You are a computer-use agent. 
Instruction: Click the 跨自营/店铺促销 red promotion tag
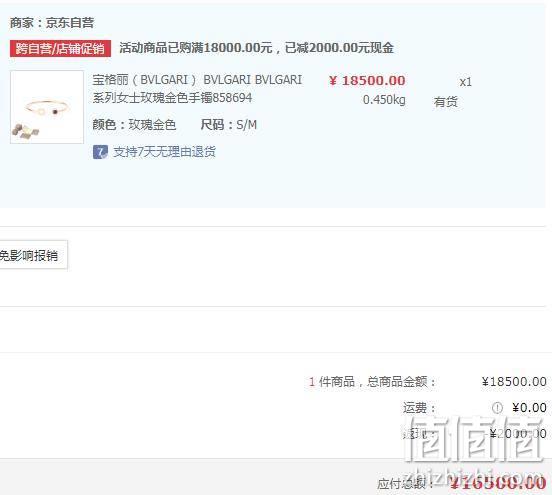click(x=60, y=49)
